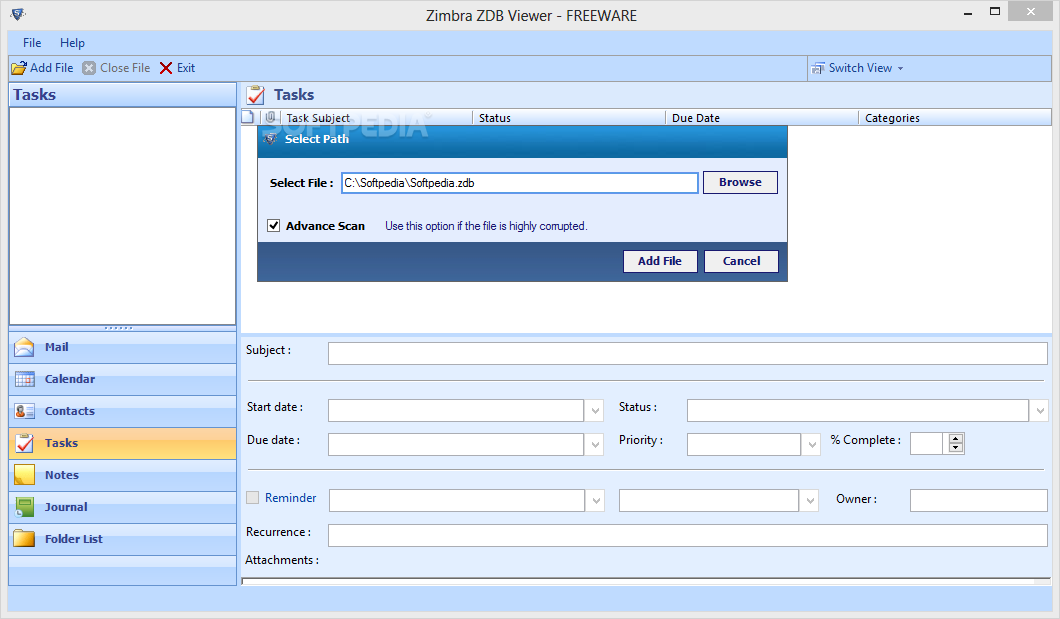Toggle the Reminder checkbox
The image size is (1060, 619).
click(253, 498)
